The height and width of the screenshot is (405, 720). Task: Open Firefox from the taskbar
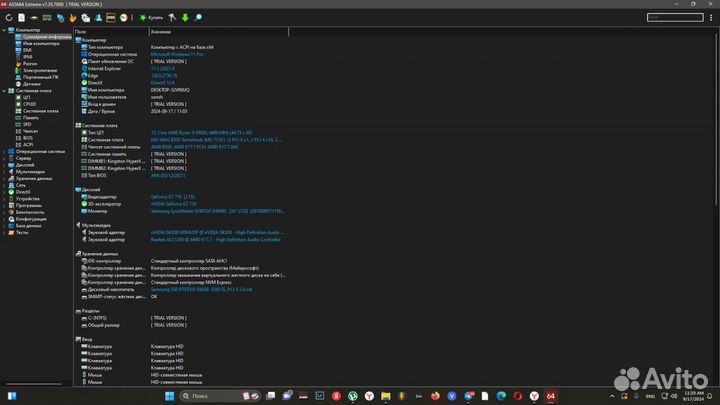435,396
